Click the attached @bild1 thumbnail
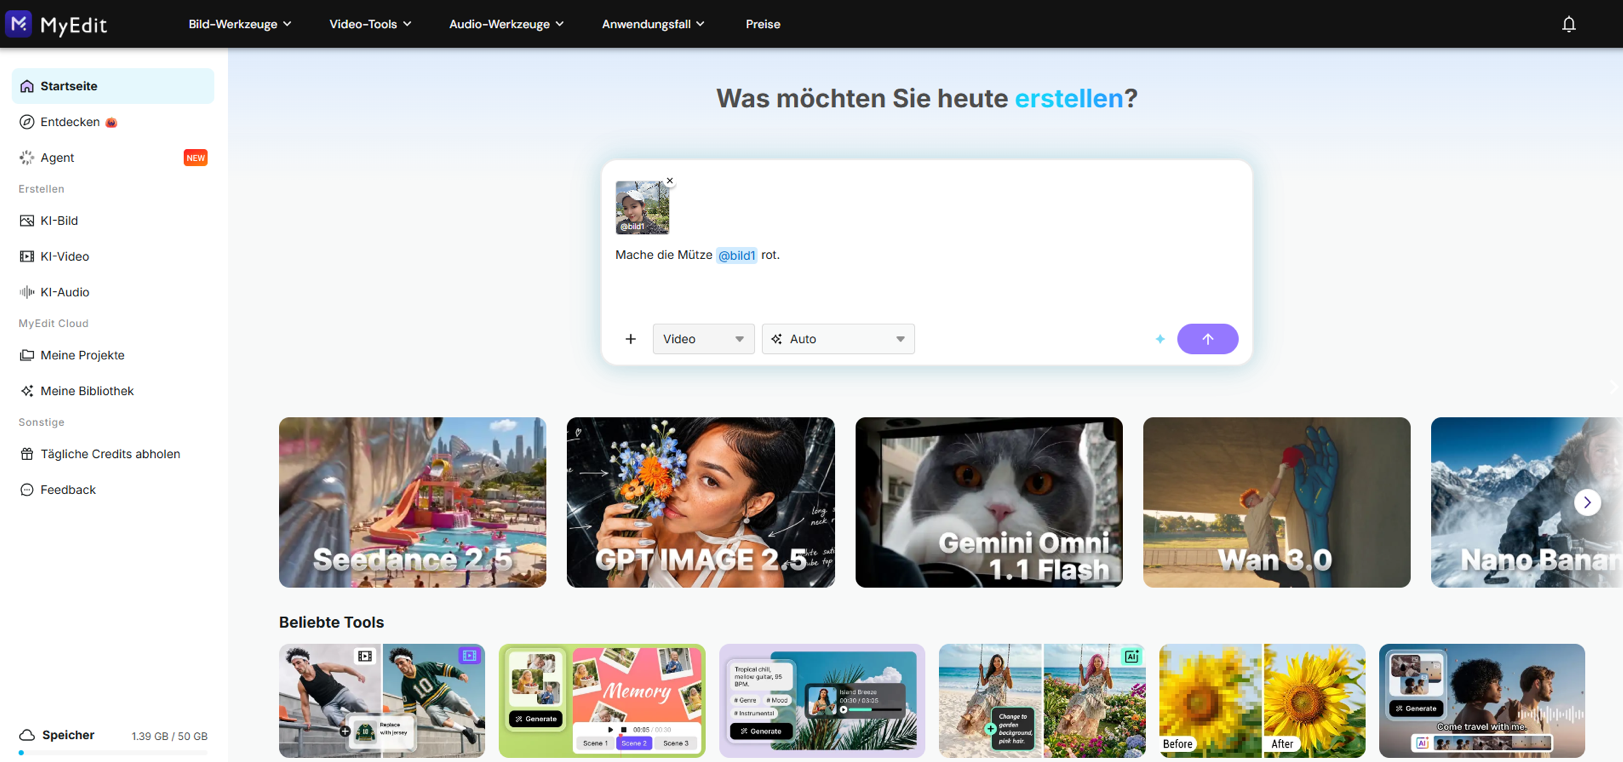The width and height of the screenshot is (1623, 762). 642,208
